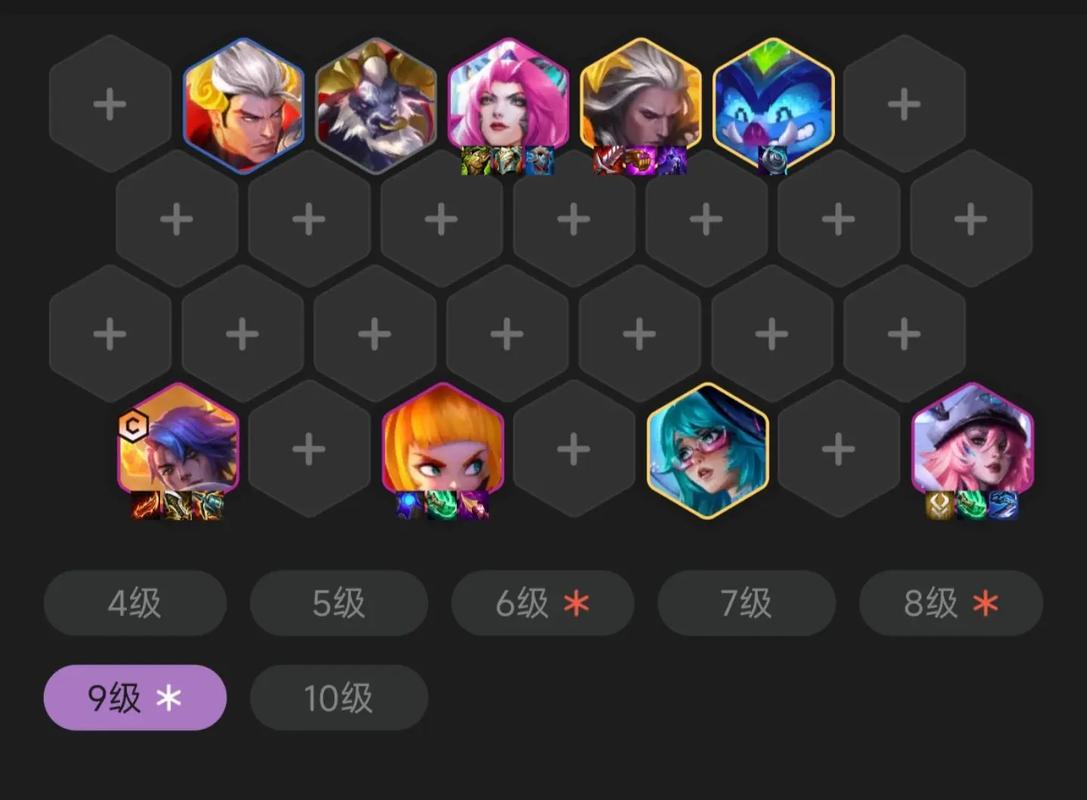Select the teal-haired glasses champion portrait
The height and width of the screenshot is (800, 1087).
(x=707, y=450)
